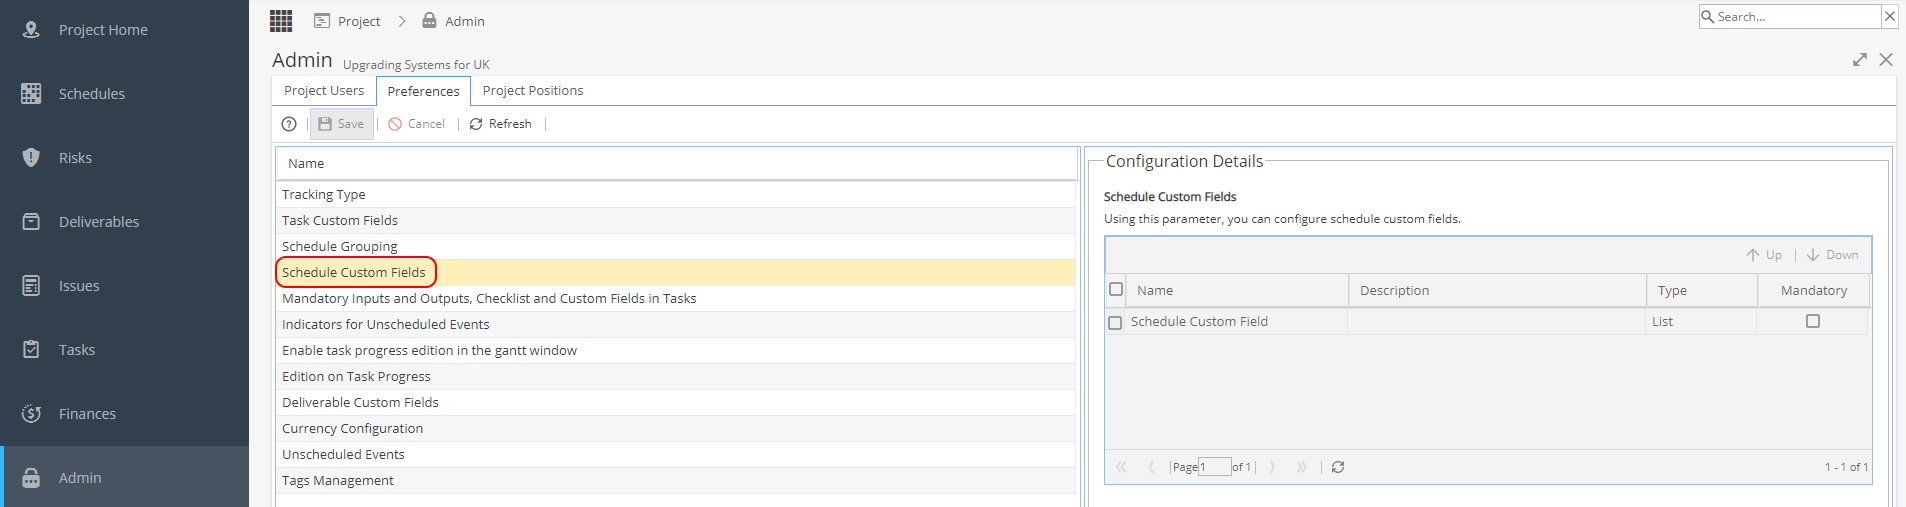
Task: Sort by Name column in preferences list
Action: coord(676,163)
